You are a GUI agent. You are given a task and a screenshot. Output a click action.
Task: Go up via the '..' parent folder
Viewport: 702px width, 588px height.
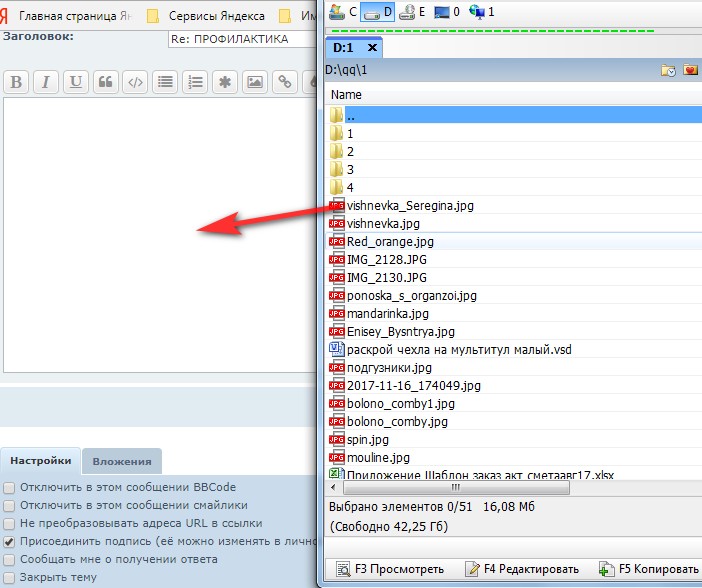pos(350,115)
